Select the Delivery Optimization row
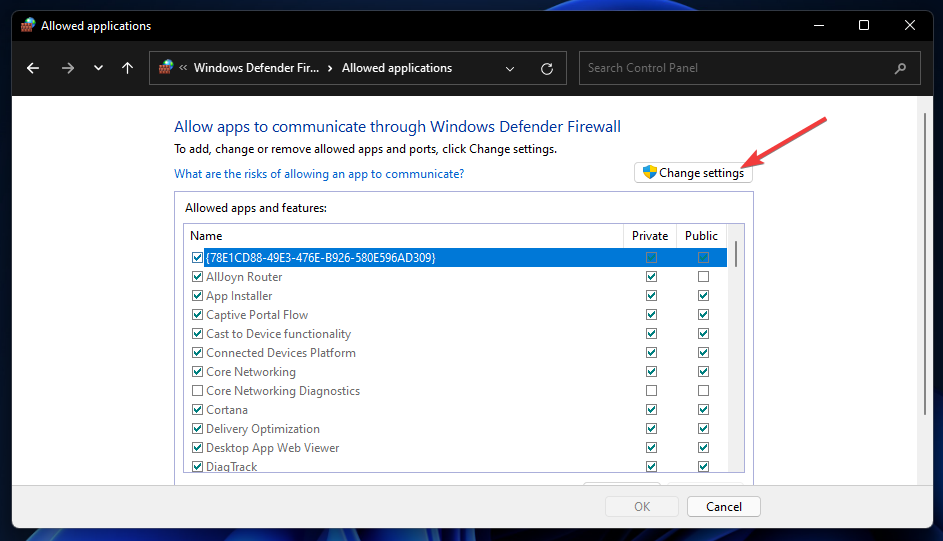943x541 pixels. coord(455,429)
